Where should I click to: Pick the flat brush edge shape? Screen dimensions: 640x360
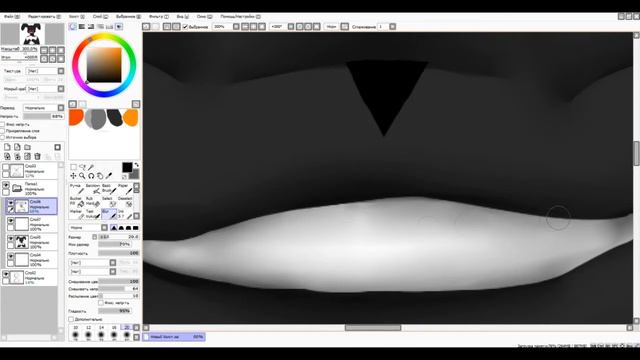pyautogui.click(x=136, y=228)
